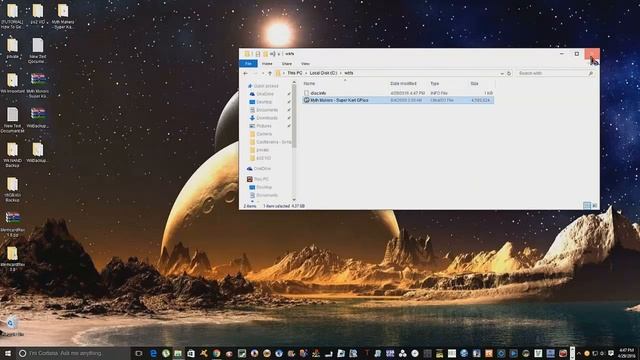Switch to details view in status bar

[587, 206]
